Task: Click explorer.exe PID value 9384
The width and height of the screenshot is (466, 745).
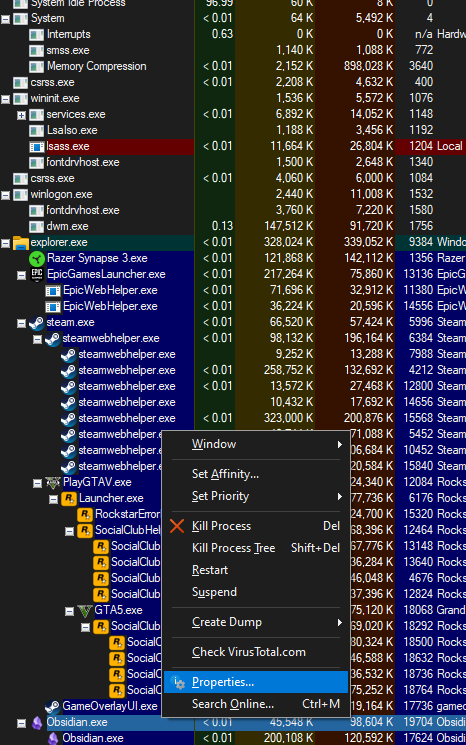Action: point(421,242)
